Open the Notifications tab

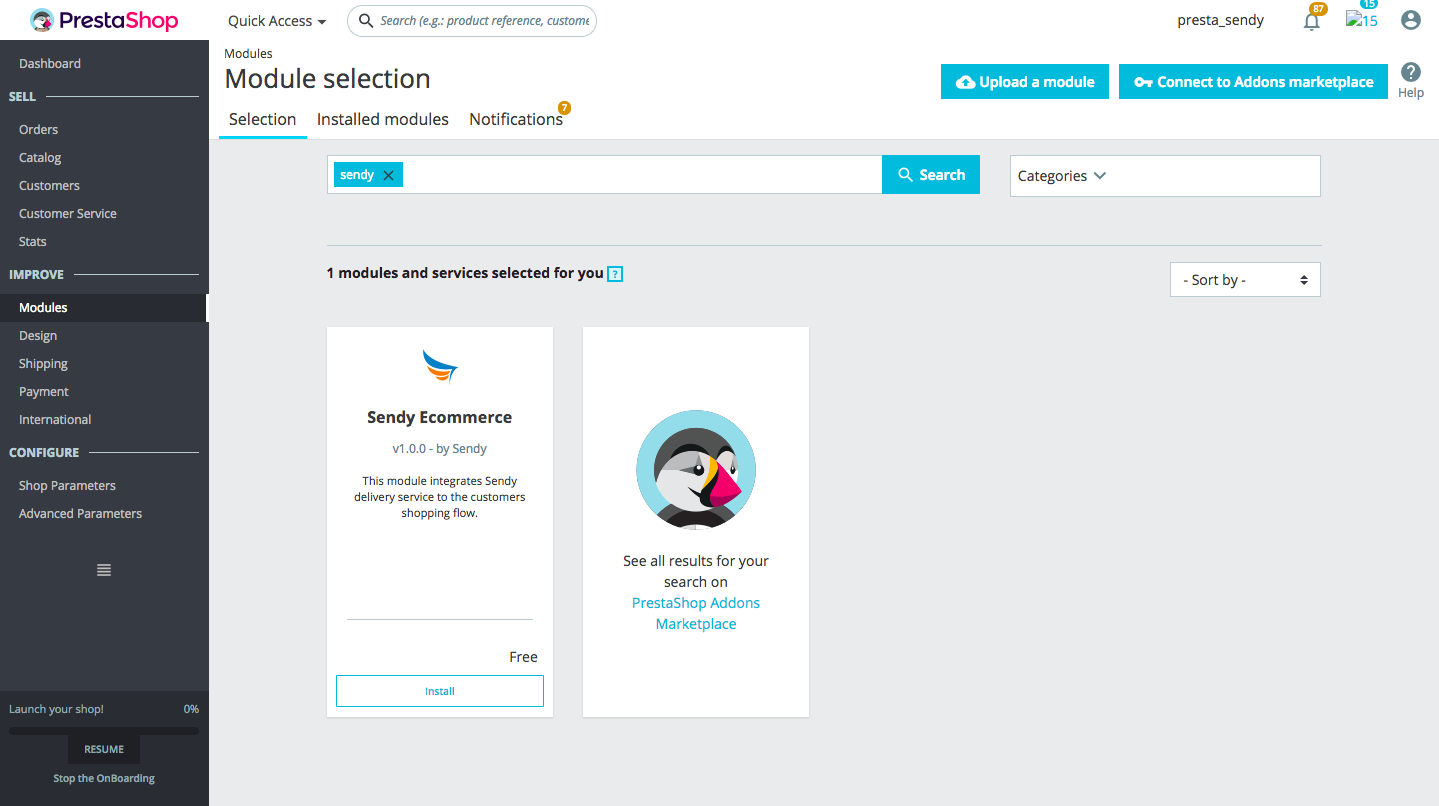click(x=516, y=119)
